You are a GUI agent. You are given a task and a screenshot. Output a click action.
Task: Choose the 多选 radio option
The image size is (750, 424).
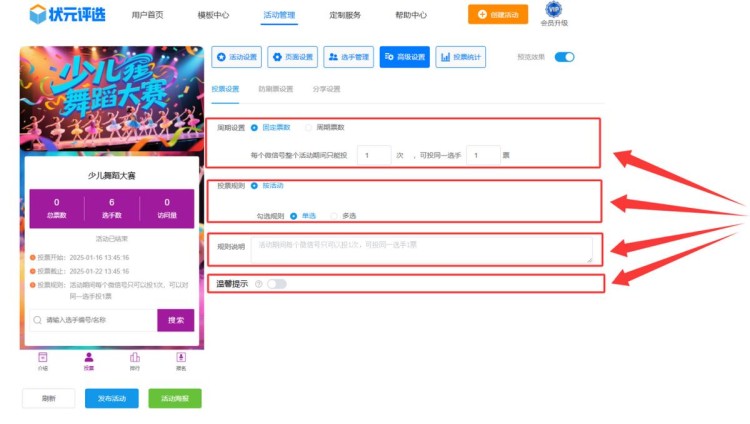click(x=343, y=215)
